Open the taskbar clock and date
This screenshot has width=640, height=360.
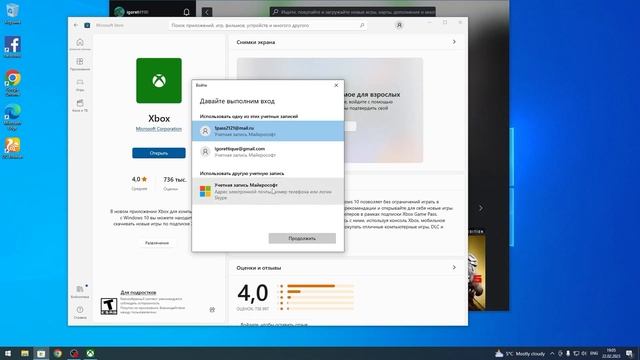611,353
